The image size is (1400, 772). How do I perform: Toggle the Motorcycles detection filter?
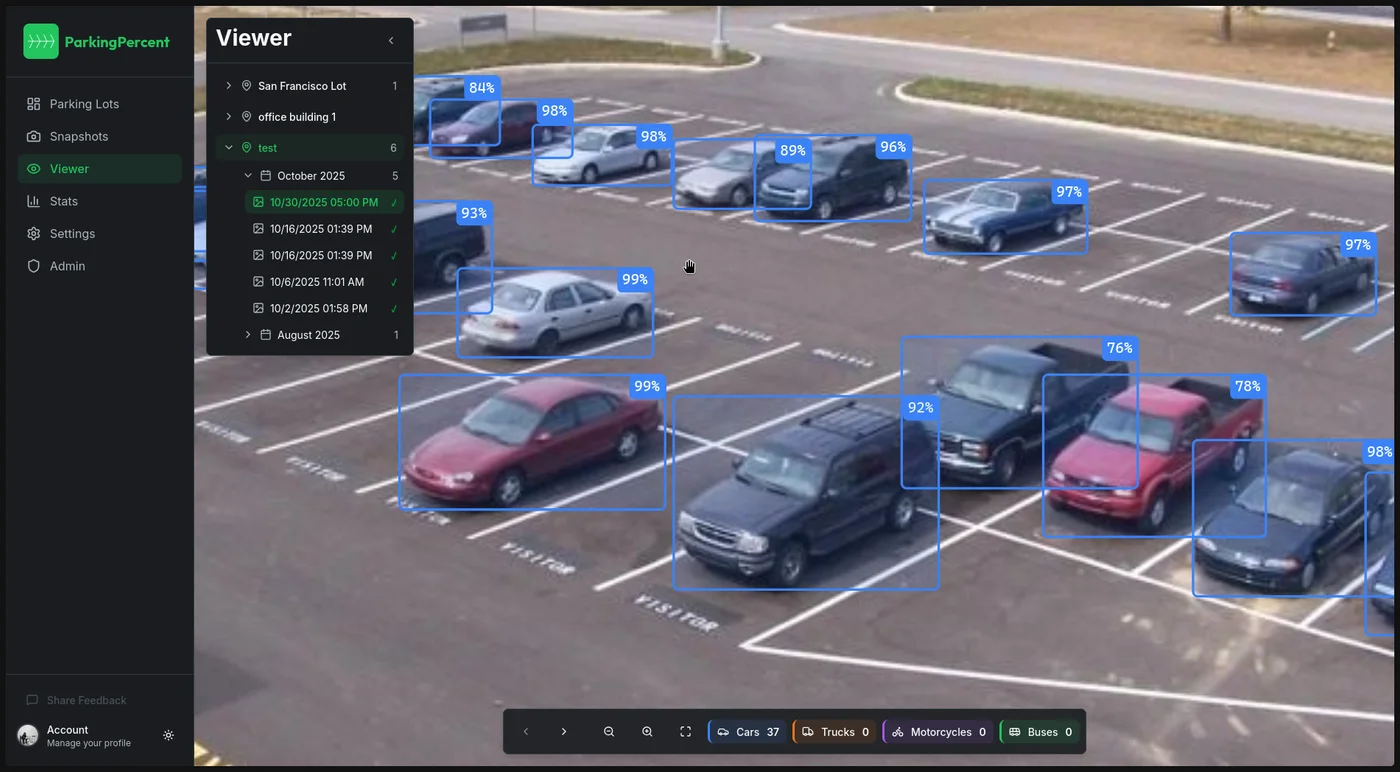(x=938, y=732)
